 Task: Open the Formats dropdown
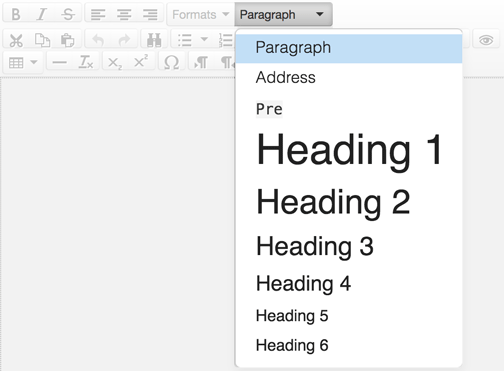201,14
